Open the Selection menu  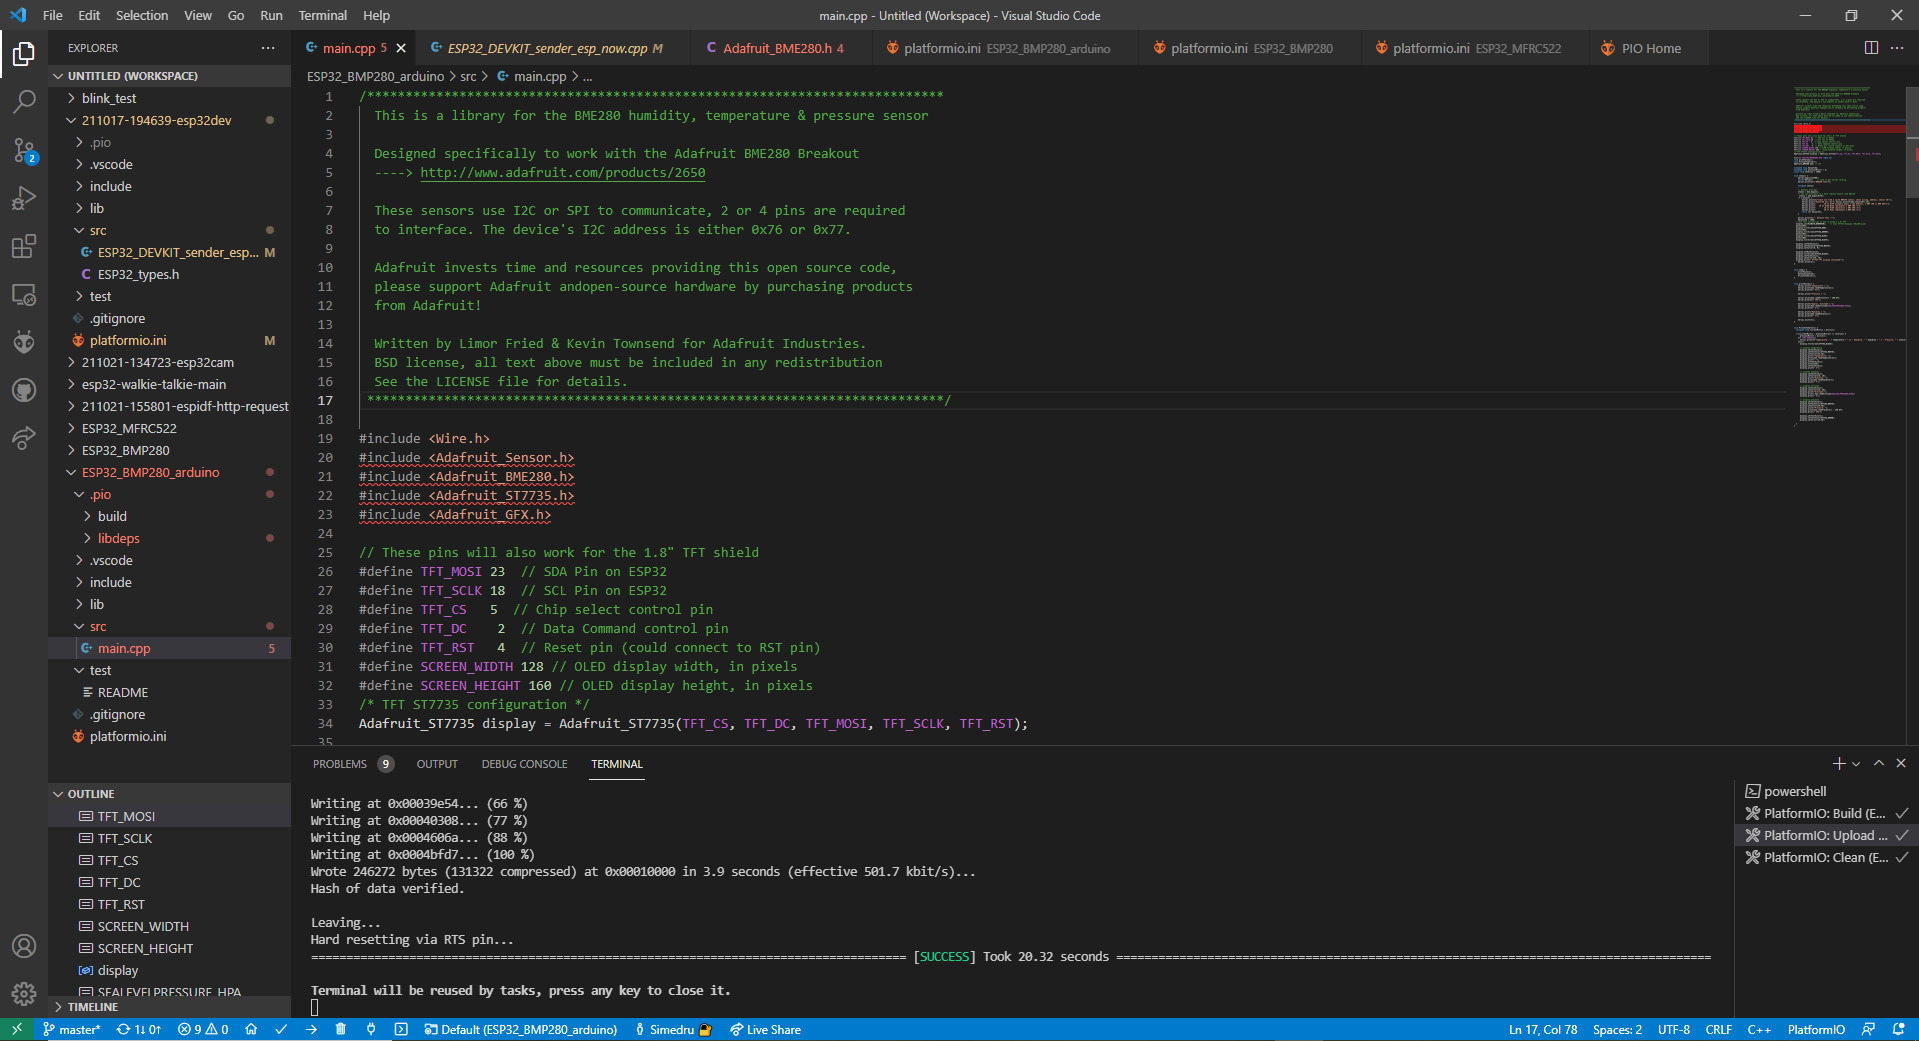coord(142,15)
